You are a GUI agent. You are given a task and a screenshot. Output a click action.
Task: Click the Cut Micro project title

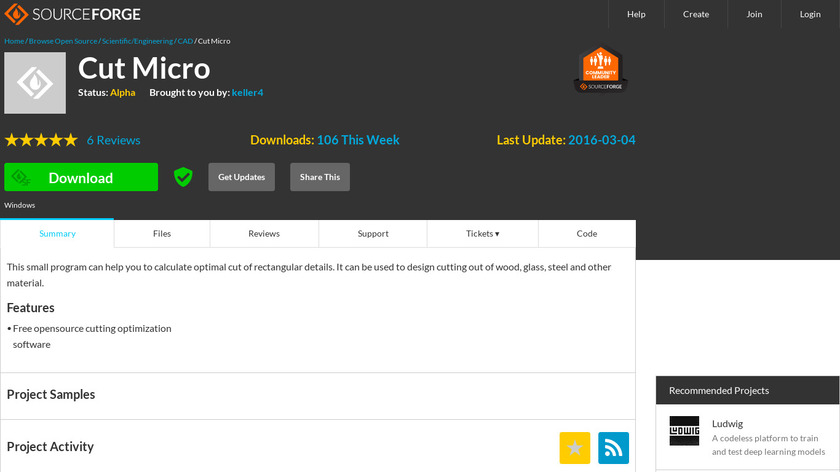[144, 69]
